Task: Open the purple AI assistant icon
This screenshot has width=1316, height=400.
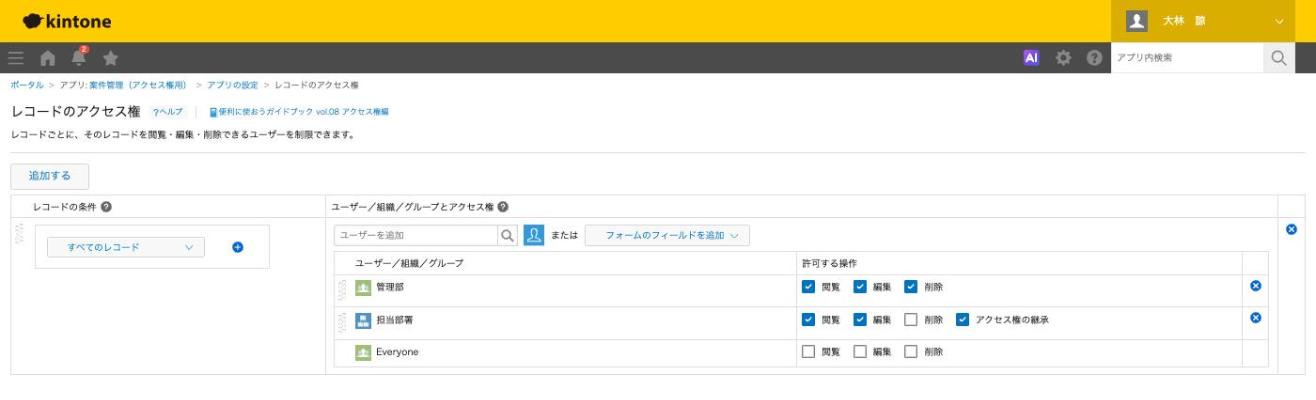Action: coord(1029,58)
